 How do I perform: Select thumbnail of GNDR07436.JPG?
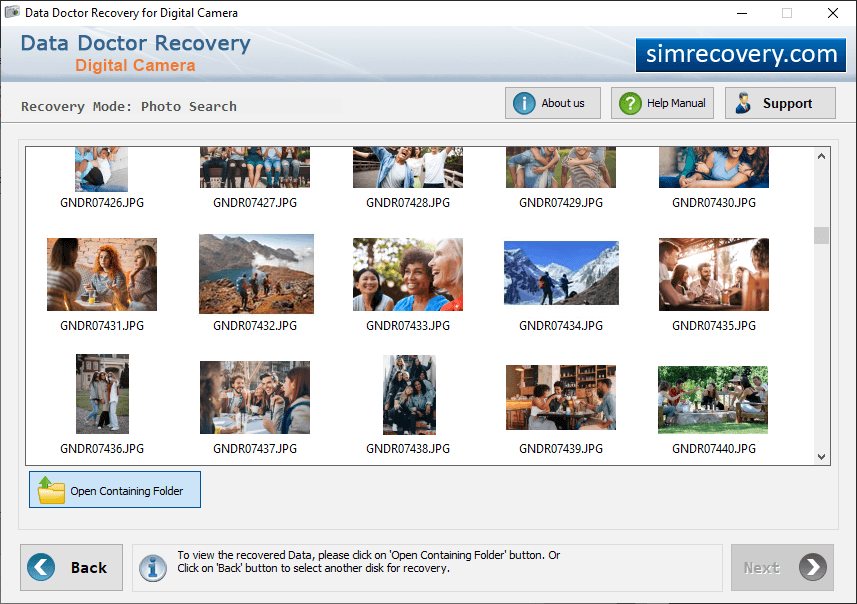[x=102, y=394]
